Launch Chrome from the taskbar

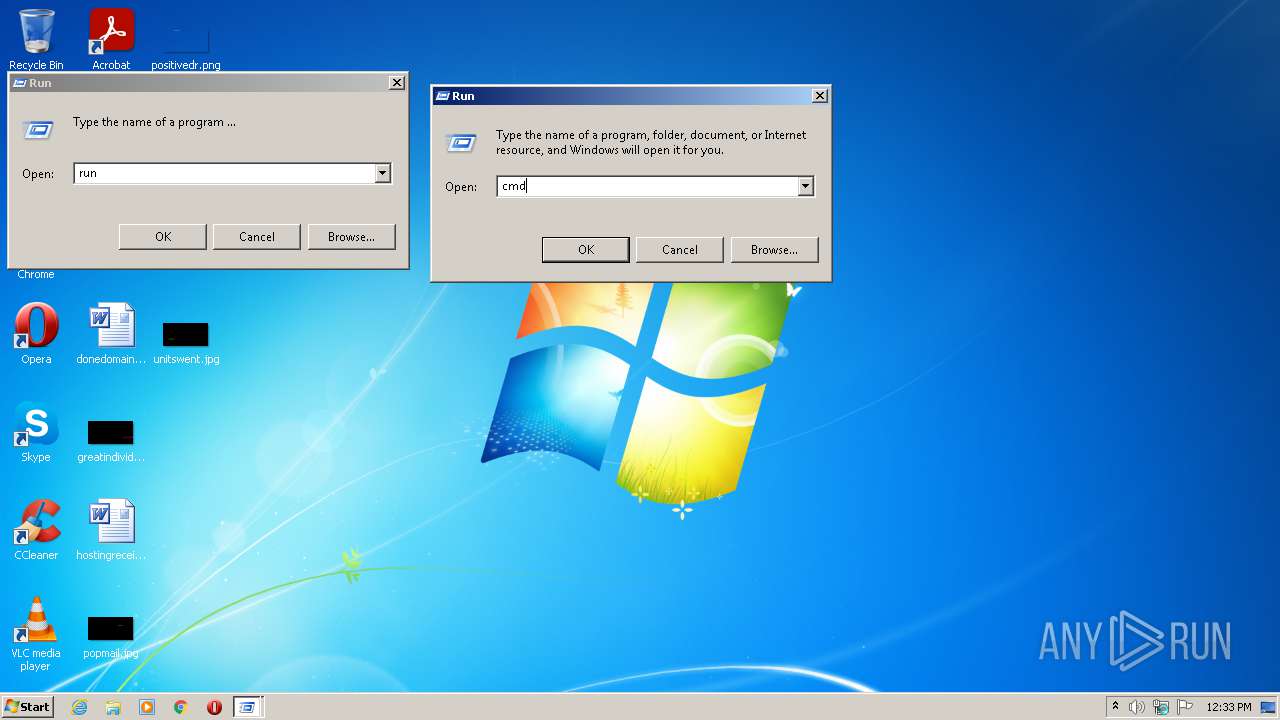pyautogui.click(x=181, y=707)
